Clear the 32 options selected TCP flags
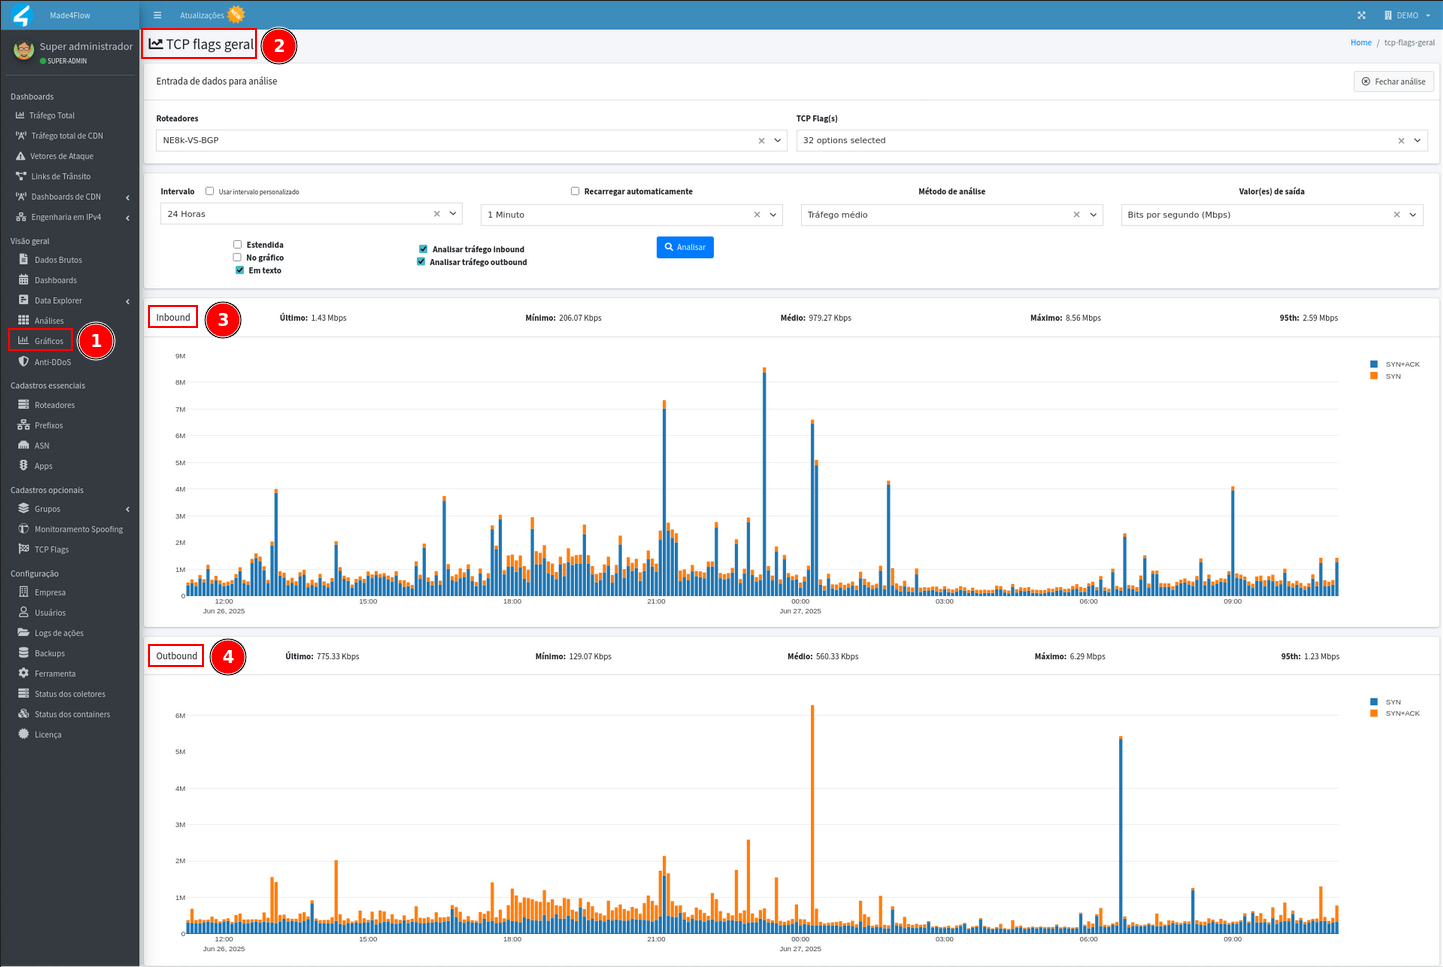 1401,141
